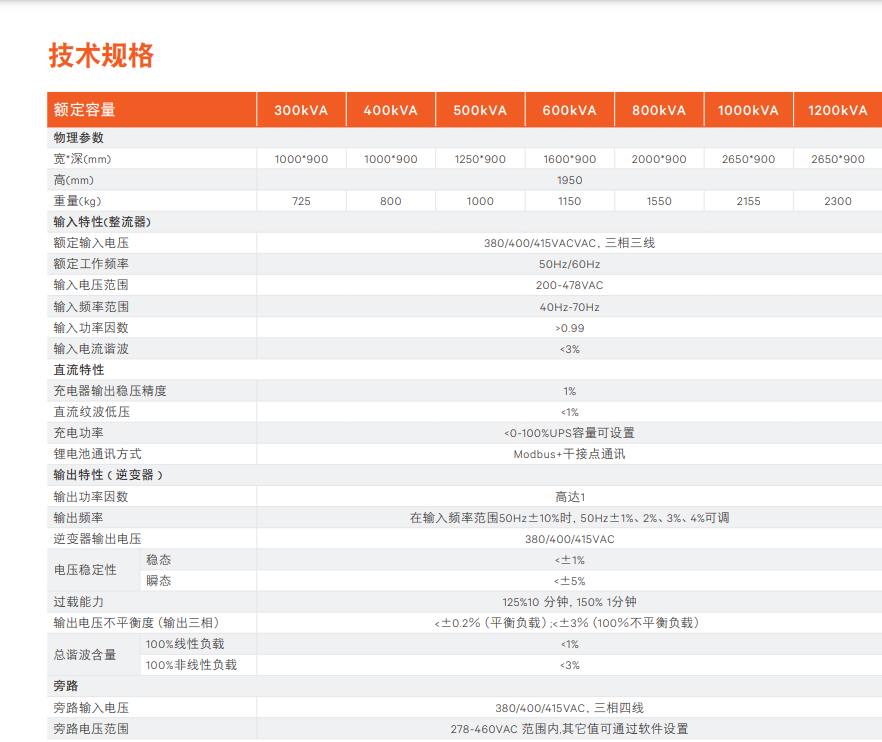Screen dimensions: 882x742
Task: Select the <±5% value
Action: click(x=569, y=581)
